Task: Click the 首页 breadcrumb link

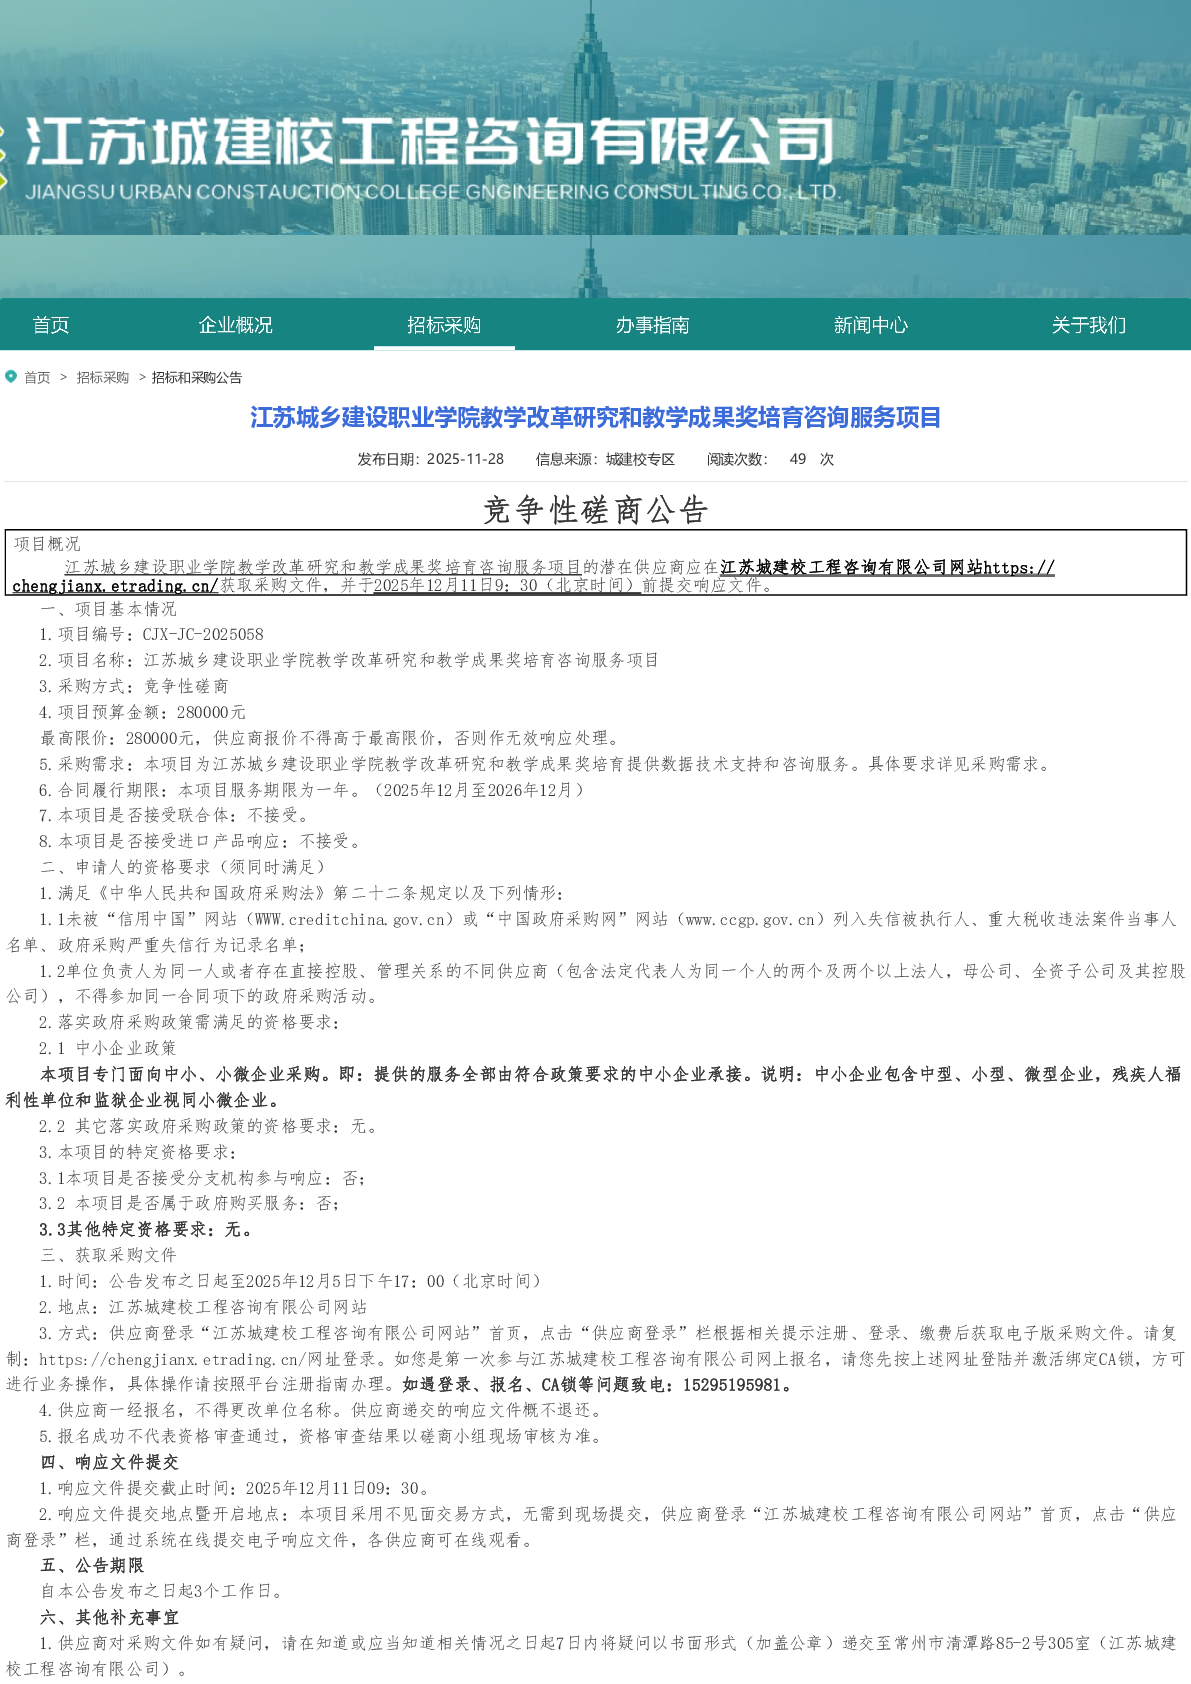Action: click(37, 378)
